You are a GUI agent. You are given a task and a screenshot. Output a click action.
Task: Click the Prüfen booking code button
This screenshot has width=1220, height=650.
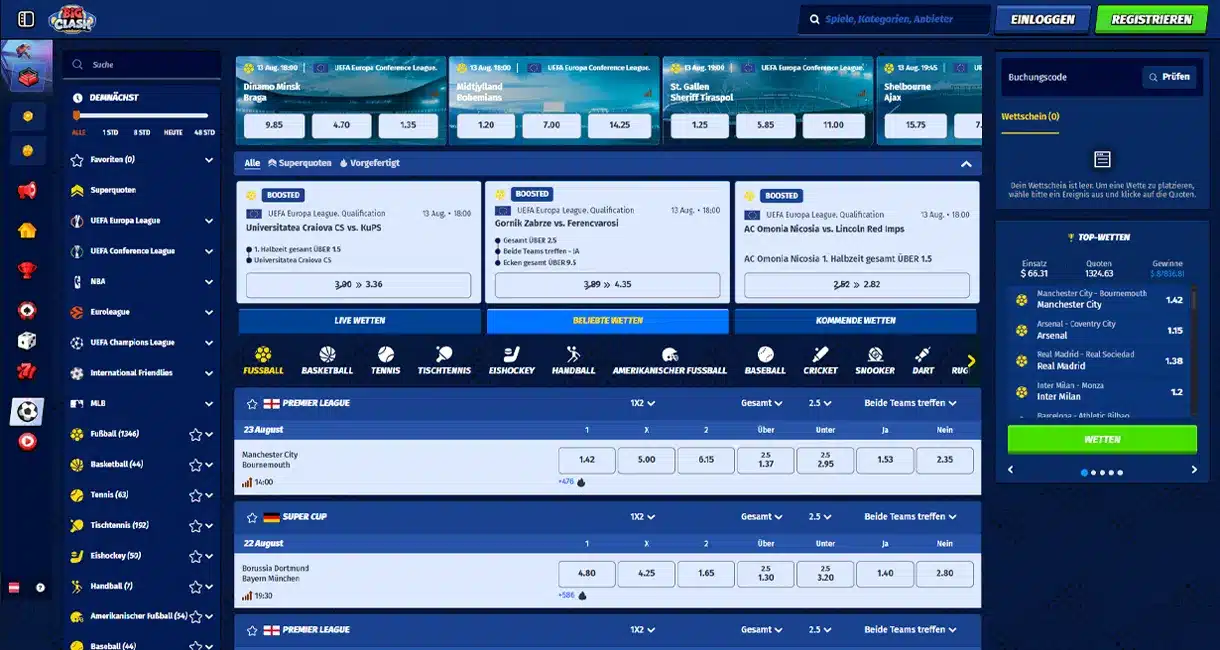point(1170,77)
